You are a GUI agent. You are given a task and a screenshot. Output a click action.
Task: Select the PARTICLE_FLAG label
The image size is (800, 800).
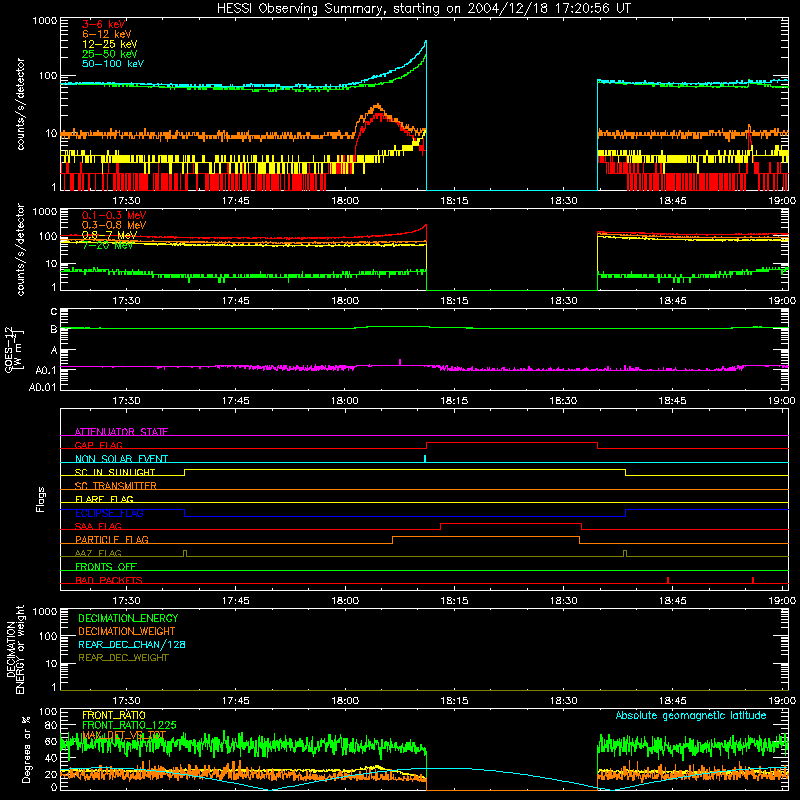(x=112, y=539)
